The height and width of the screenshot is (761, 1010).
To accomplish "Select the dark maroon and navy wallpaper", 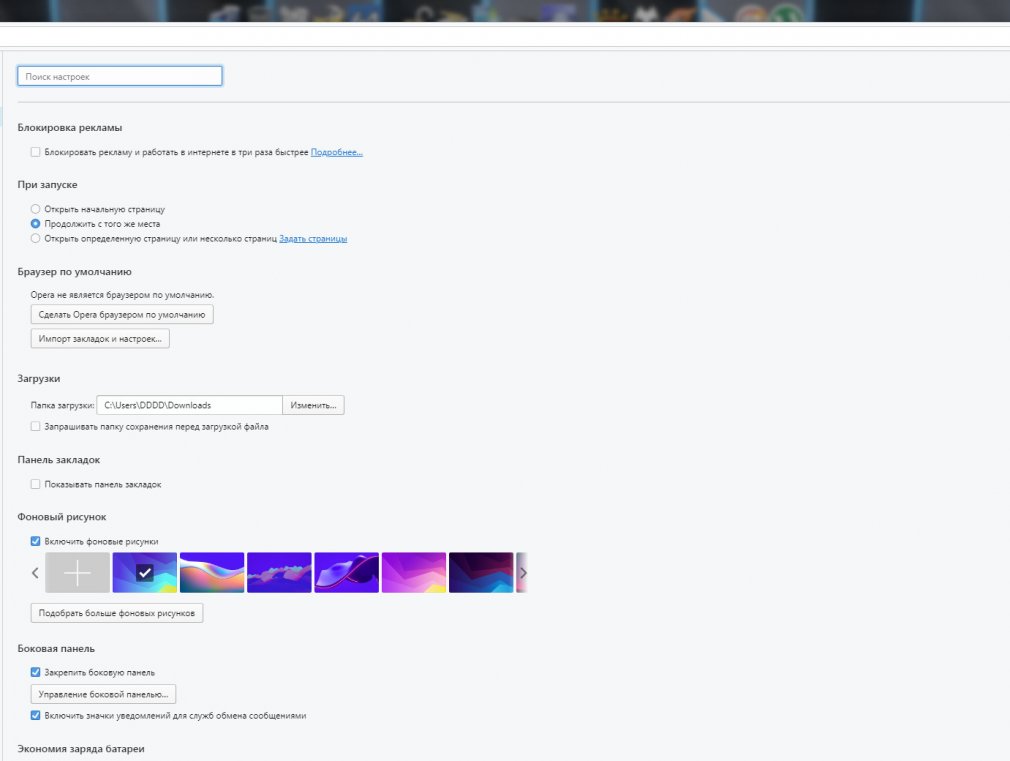I will pyautogui.click(x=481, y=572).
